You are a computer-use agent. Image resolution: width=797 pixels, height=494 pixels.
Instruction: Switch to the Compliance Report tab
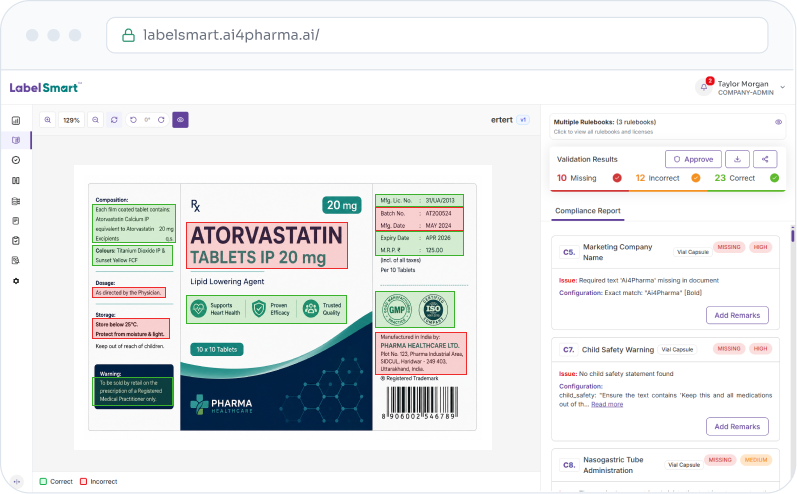point(588,210)
